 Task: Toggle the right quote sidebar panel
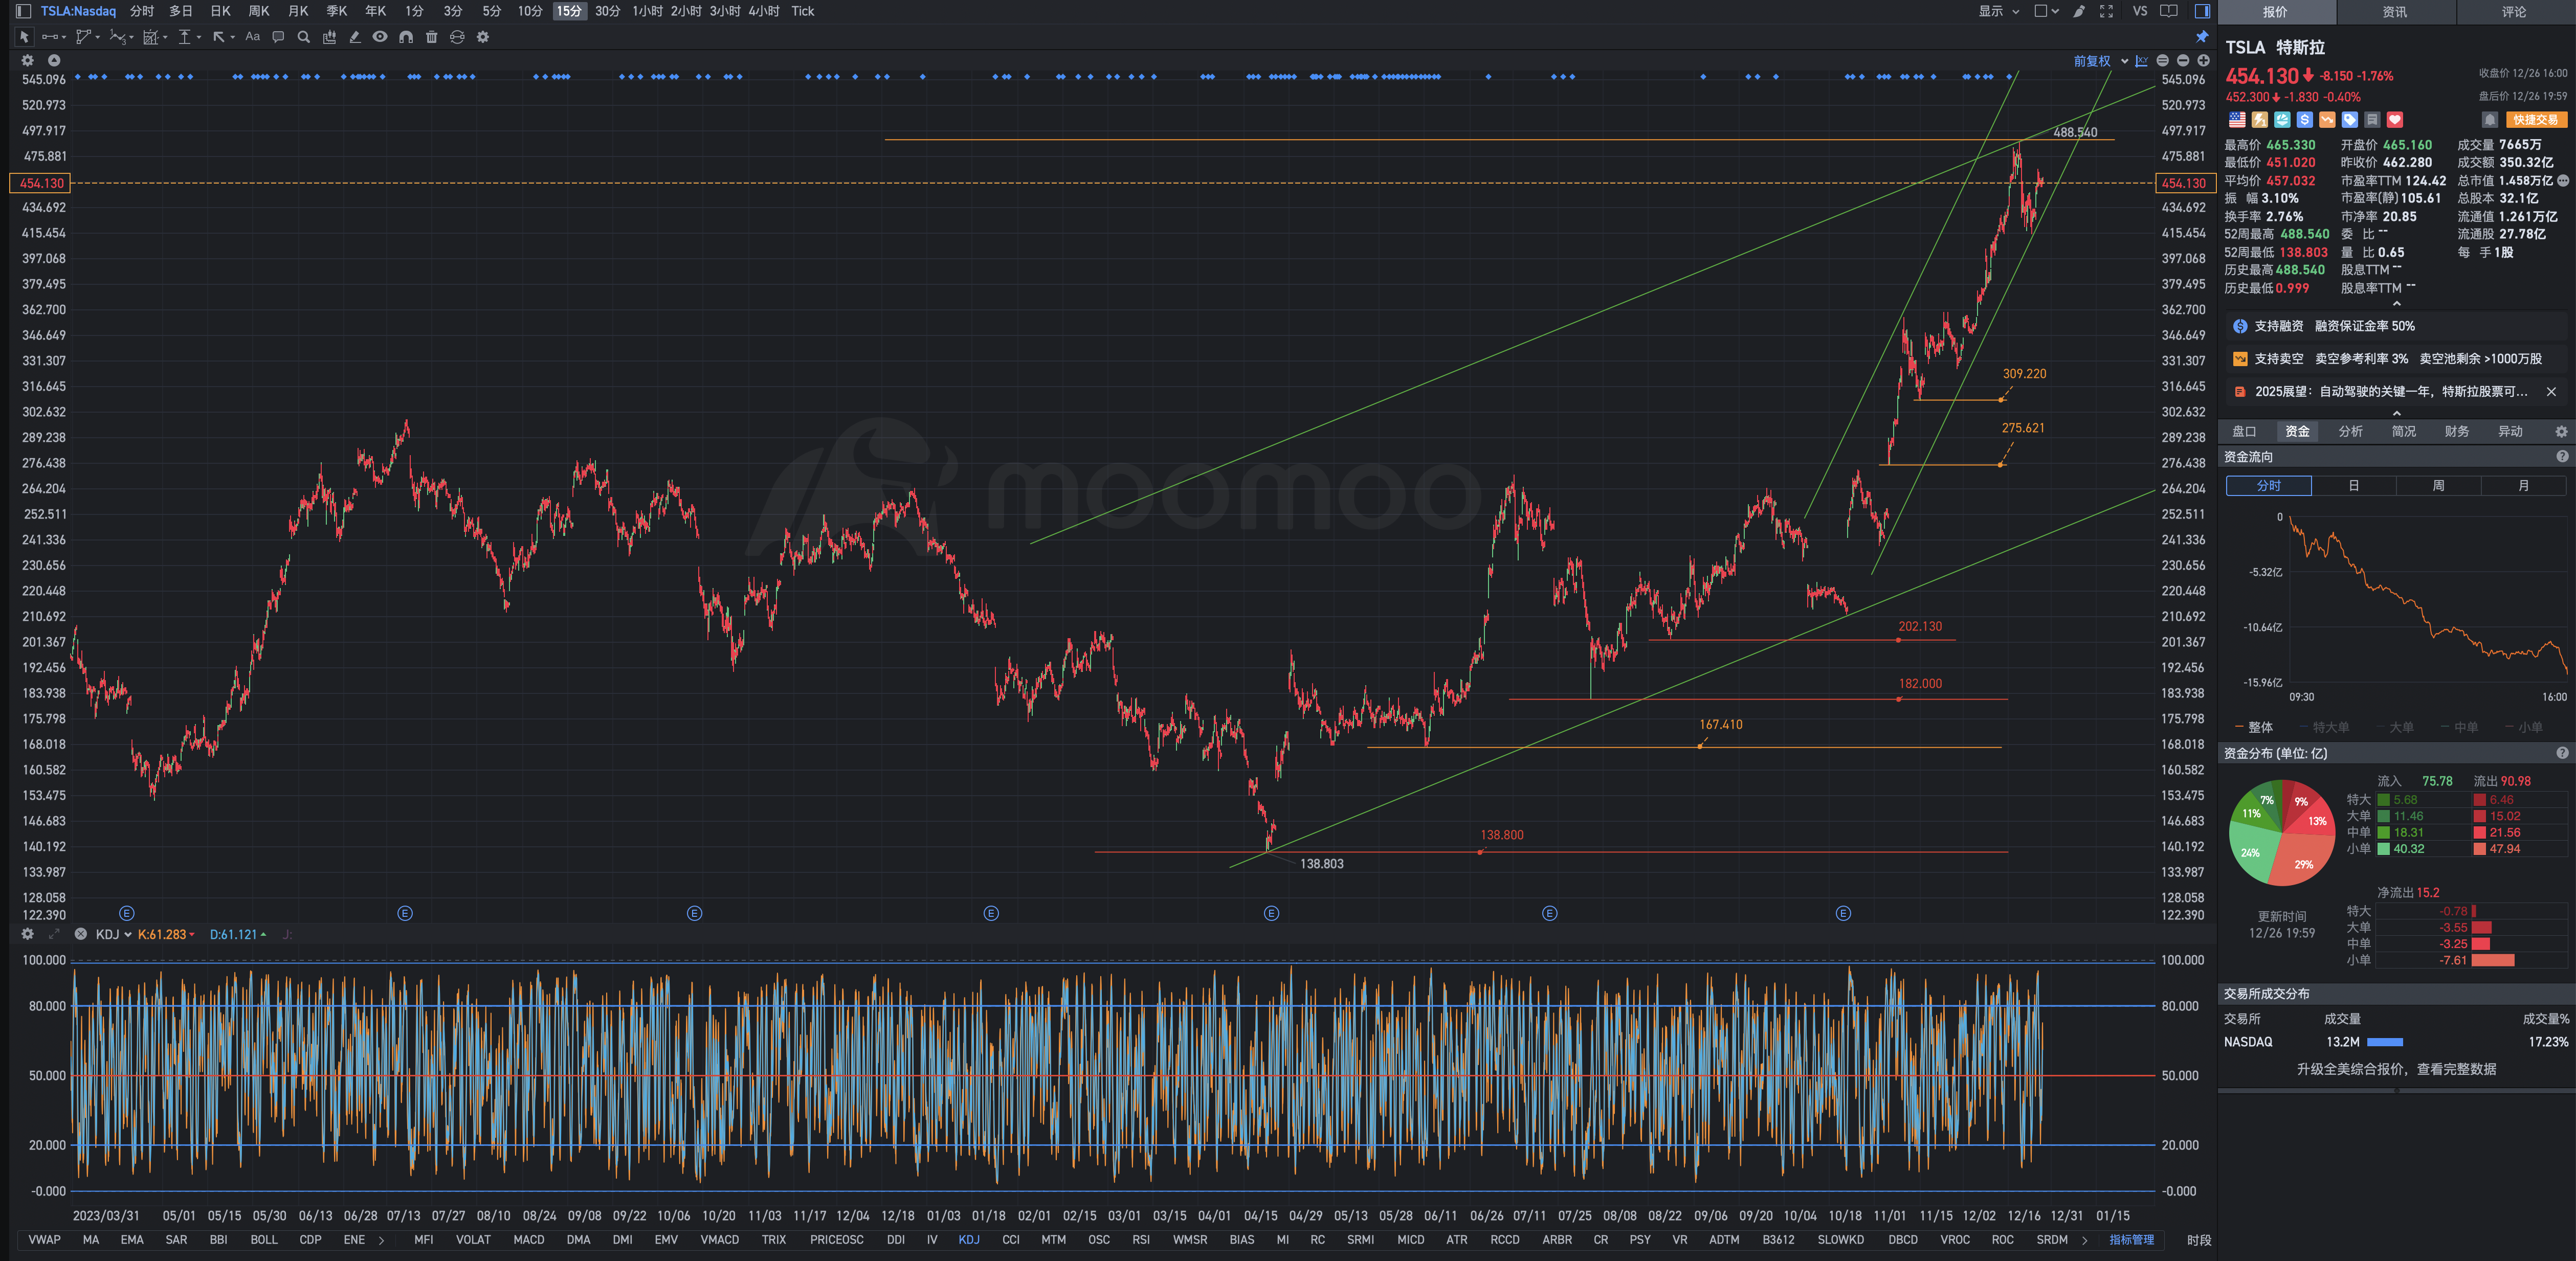(x=2202, y=11)
